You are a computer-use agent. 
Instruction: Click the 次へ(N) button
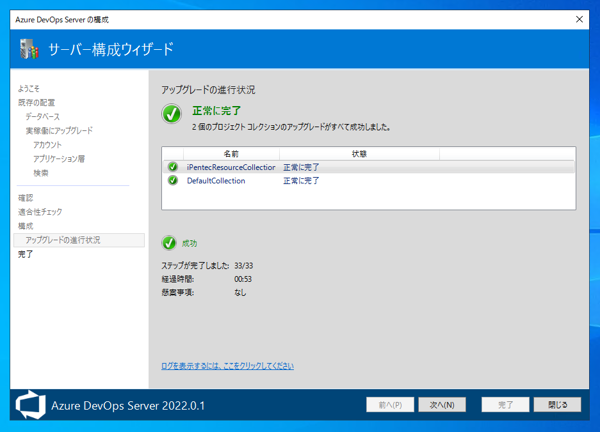click(442, 405)
